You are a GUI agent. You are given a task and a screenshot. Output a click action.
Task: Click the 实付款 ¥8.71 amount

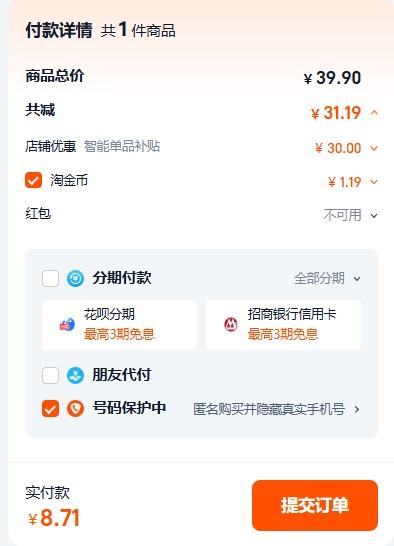54,518
